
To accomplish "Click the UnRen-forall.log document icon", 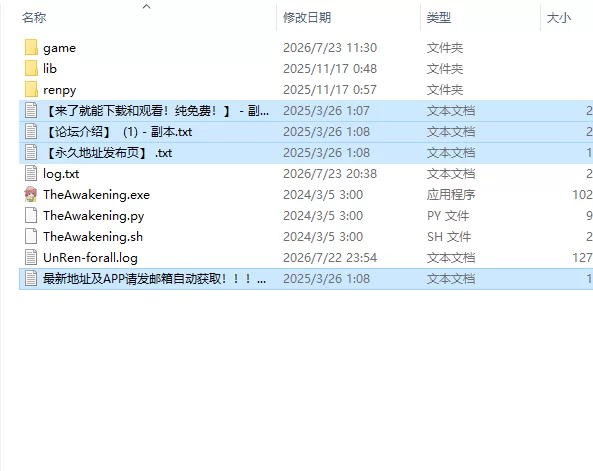I will click(x=31, y=258).
